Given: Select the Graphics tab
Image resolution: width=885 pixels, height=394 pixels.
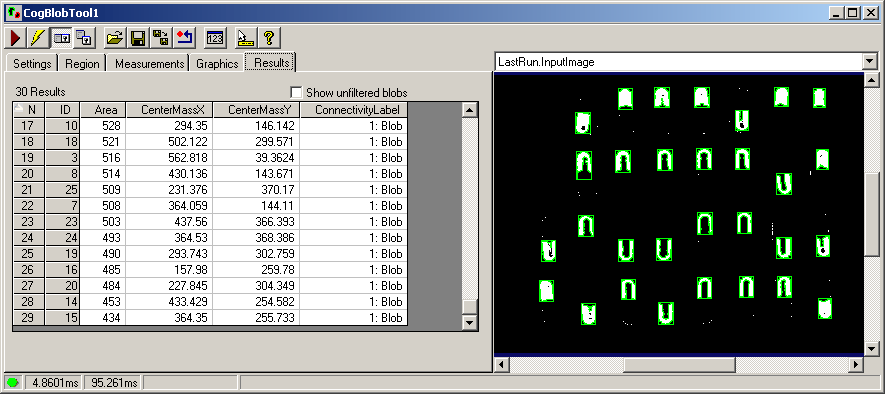Looking at the screenshot, I should (217, 64).
